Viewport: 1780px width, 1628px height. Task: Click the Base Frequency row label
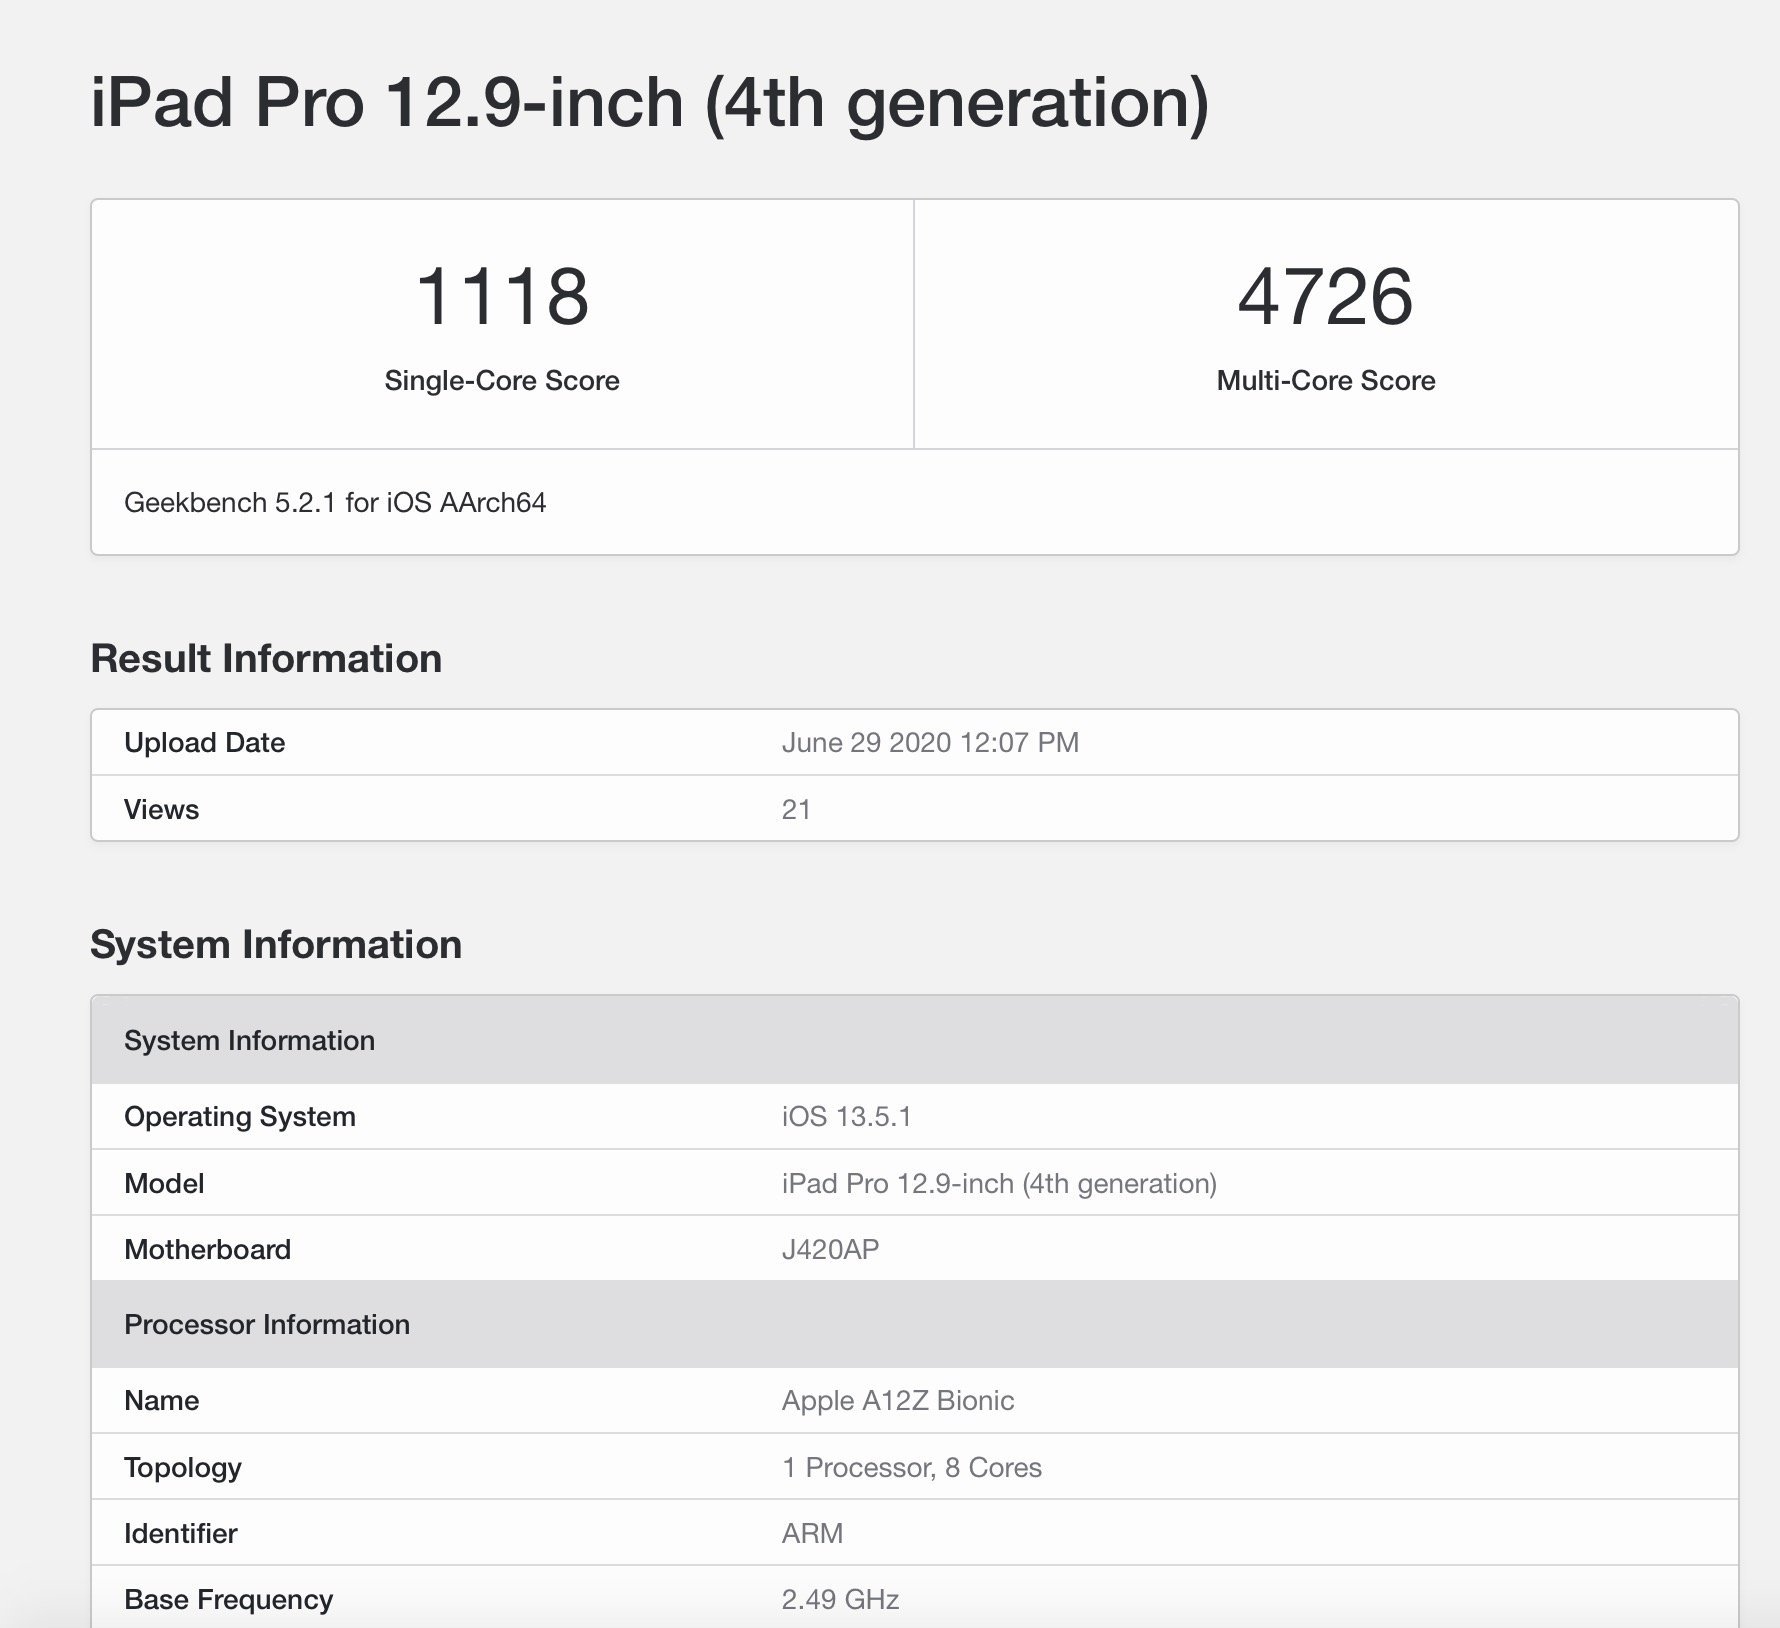(228, 1600)
